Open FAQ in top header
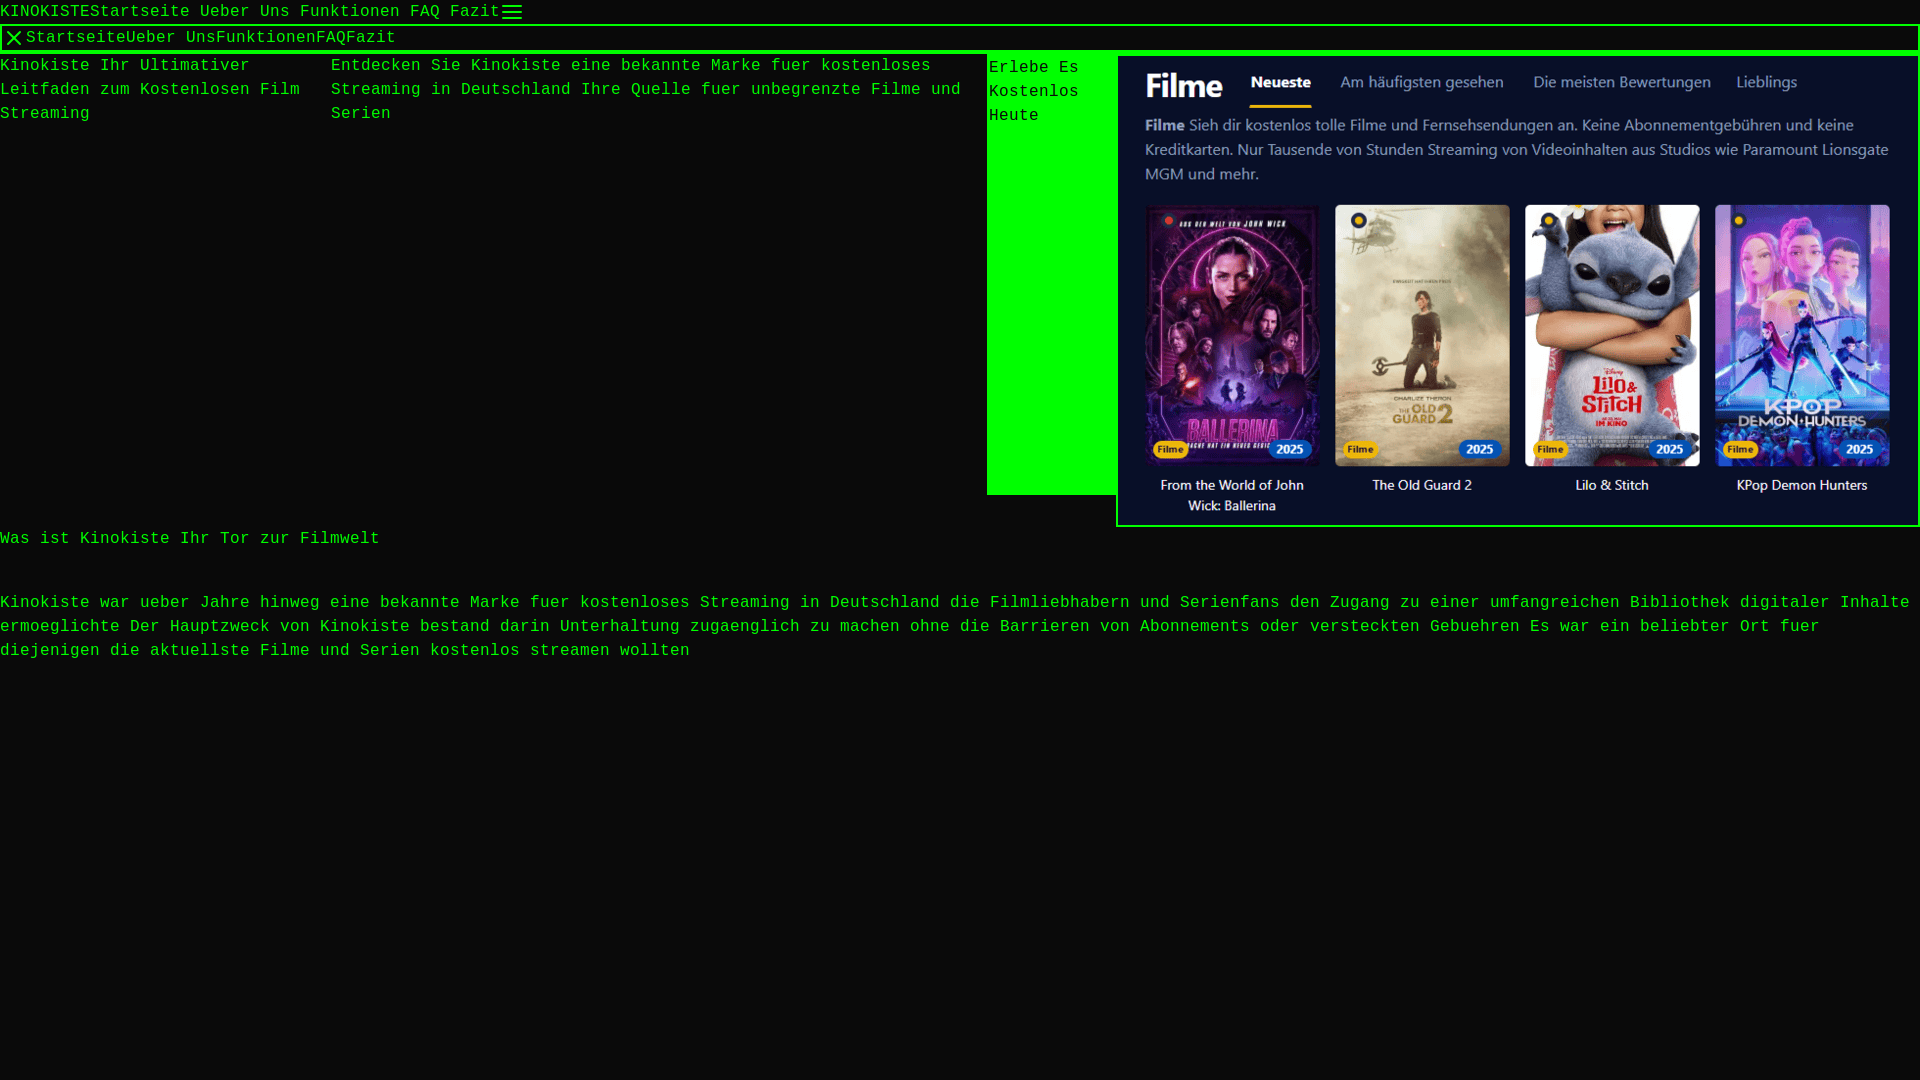1920x1080 pixels. 425,12
